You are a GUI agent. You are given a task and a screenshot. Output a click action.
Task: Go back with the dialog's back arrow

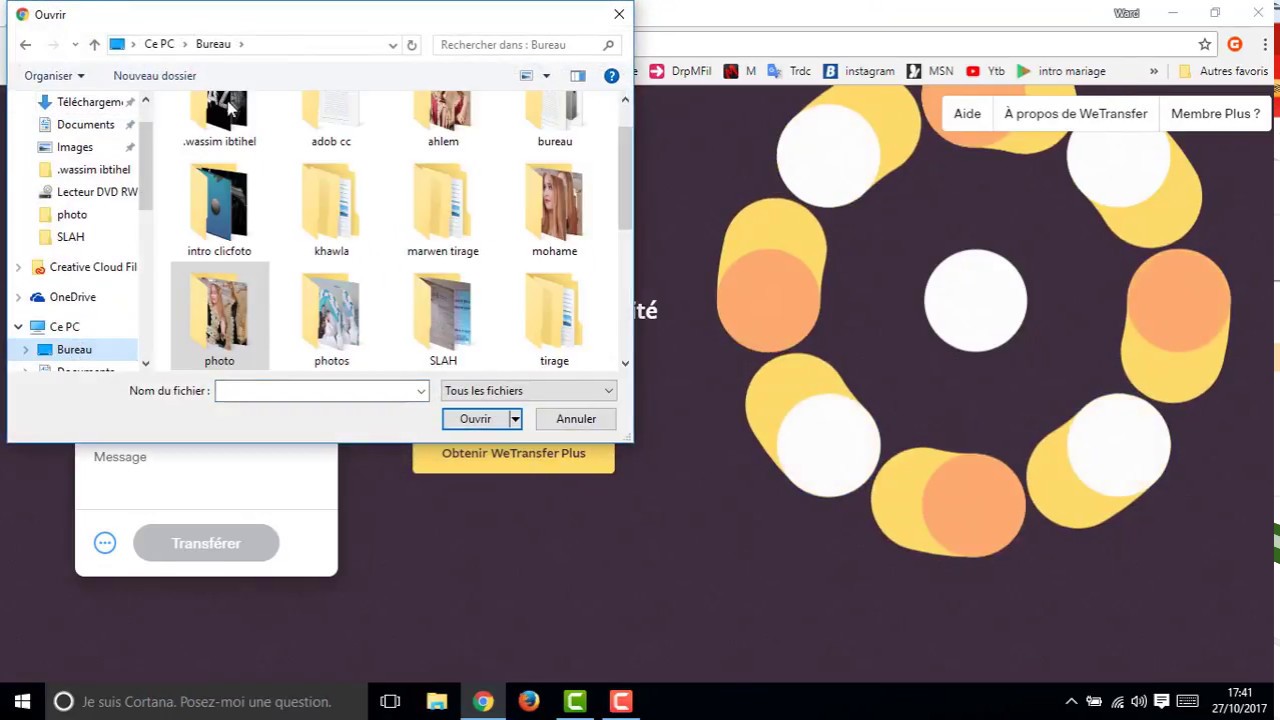coord(26,44)
